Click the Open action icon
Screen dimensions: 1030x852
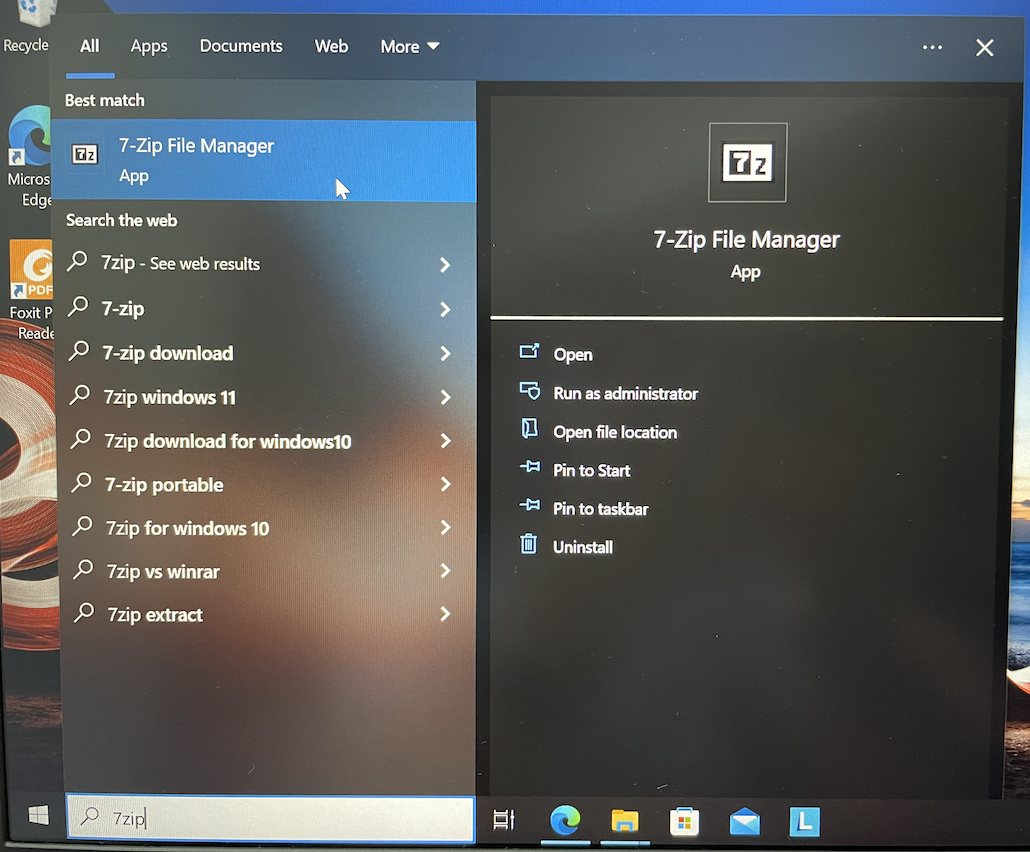[529, 352]
